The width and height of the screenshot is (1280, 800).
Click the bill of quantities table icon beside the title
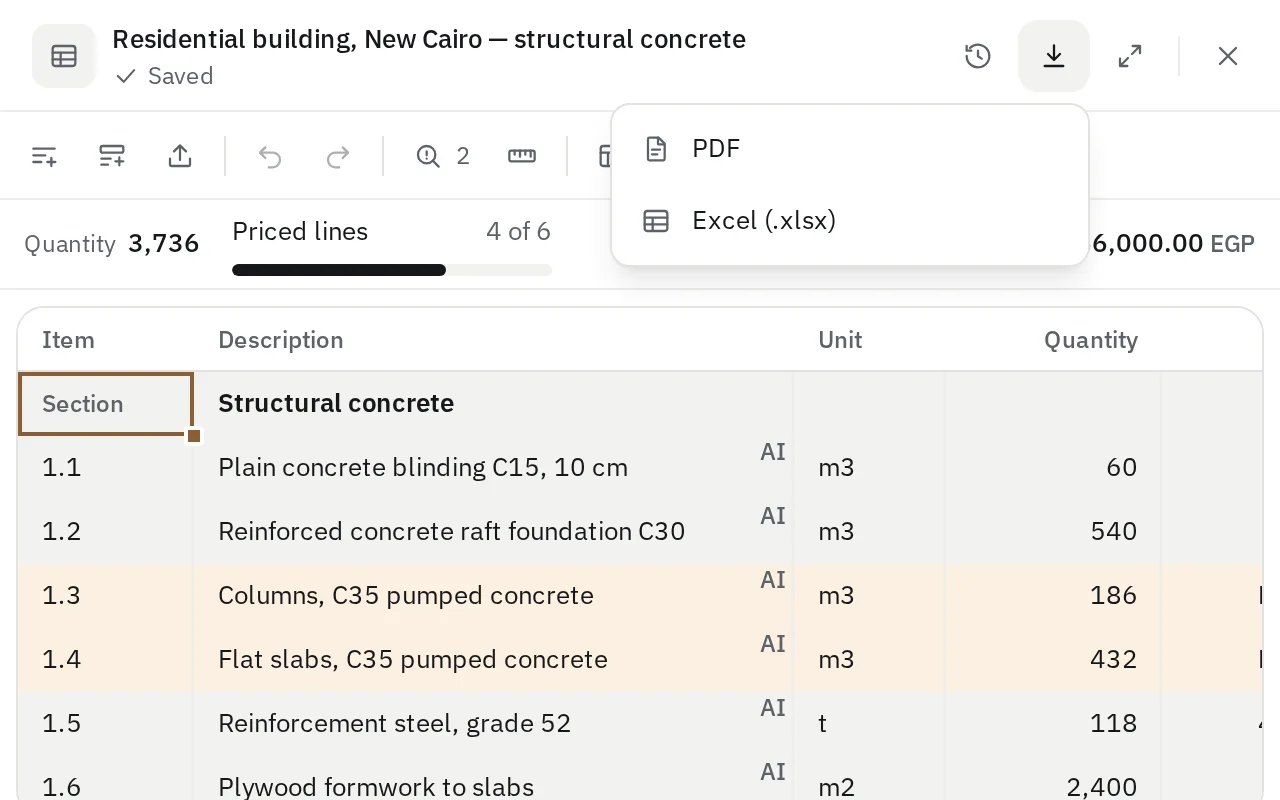click(x=64, y=56)
